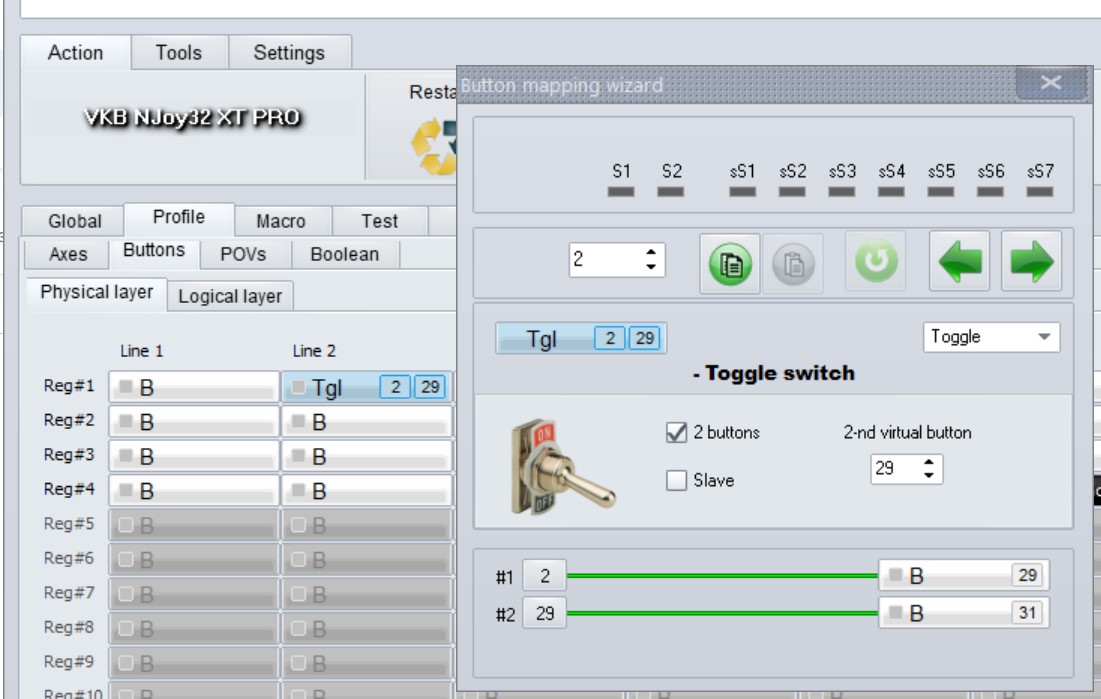Click the yellow recycle restart icon
The height and width of the screenshot is (699, 1101).
coord(433,146)
